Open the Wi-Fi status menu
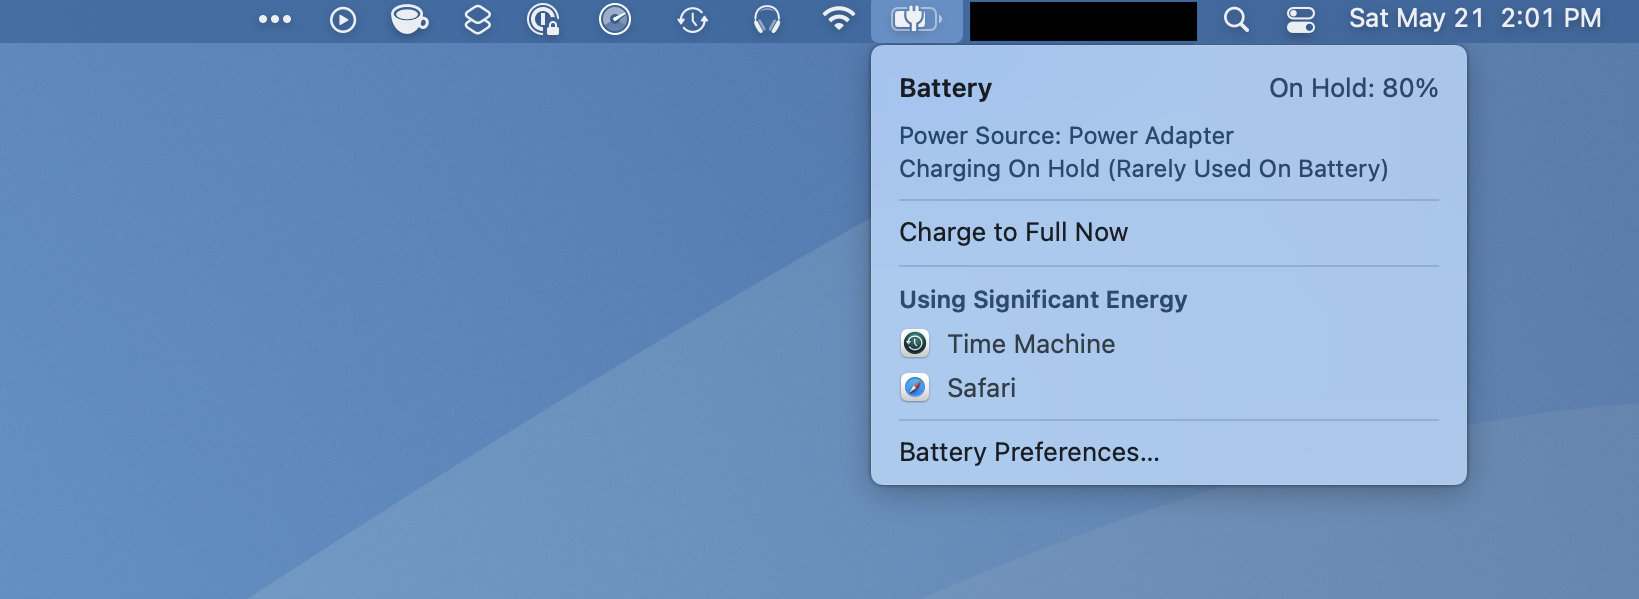Viewport: 1639px width, 599px height. [x=838, y=19]
